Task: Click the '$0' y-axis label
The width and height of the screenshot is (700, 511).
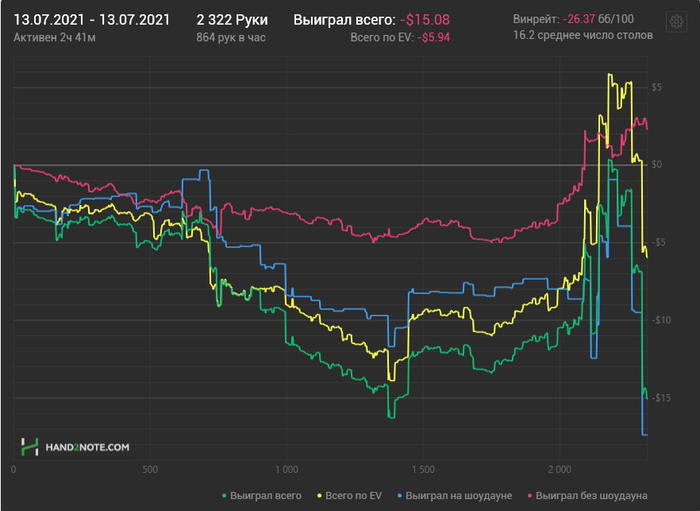Action: (656, 164)
